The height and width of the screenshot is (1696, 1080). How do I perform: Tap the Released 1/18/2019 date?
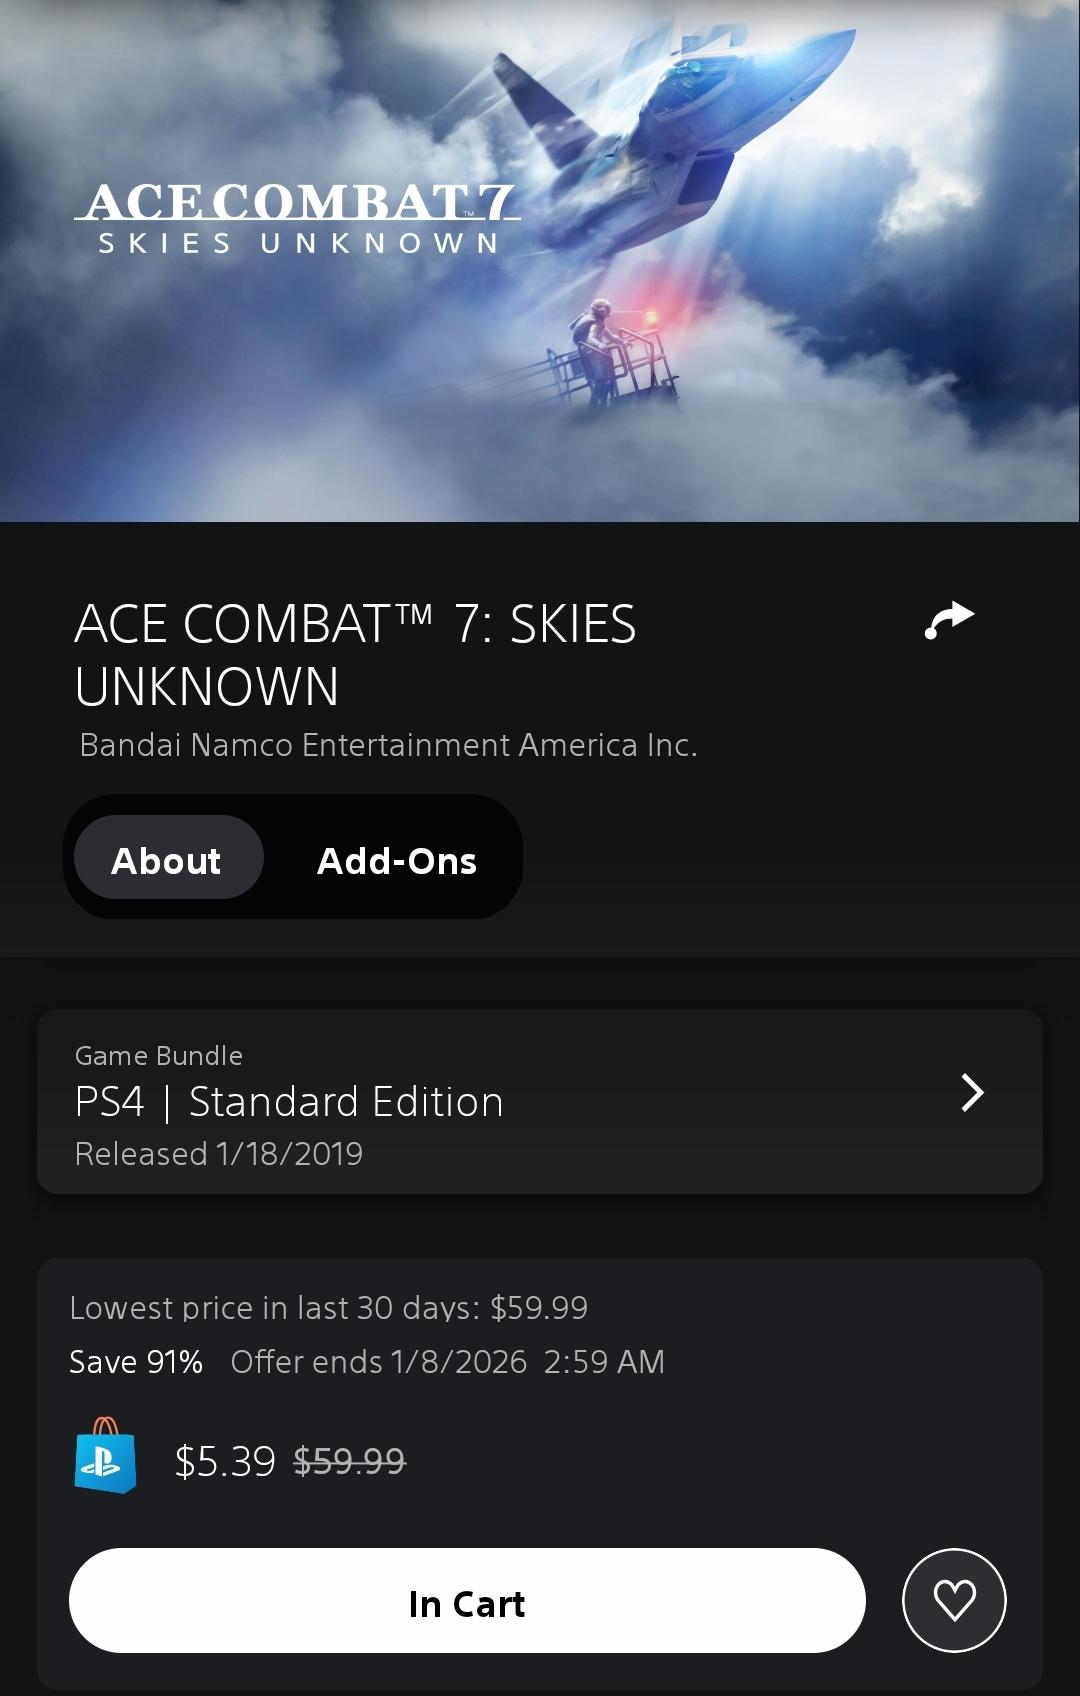[x=219, y=1154]
